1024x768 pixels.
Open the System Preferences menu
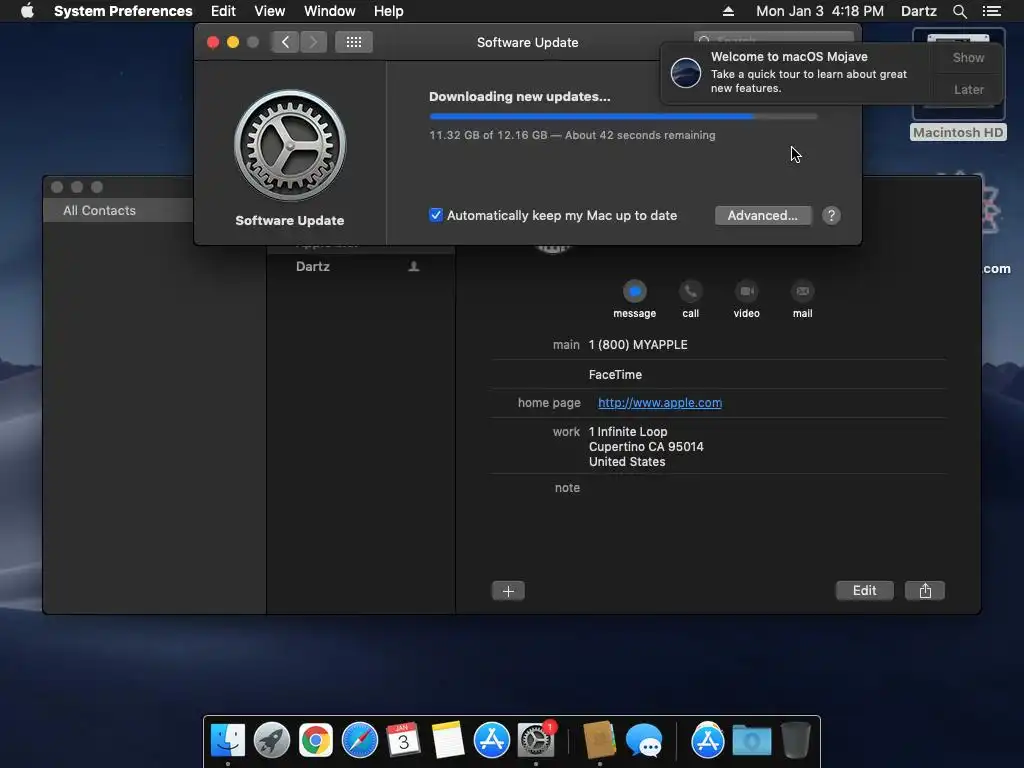pos(123,11)
